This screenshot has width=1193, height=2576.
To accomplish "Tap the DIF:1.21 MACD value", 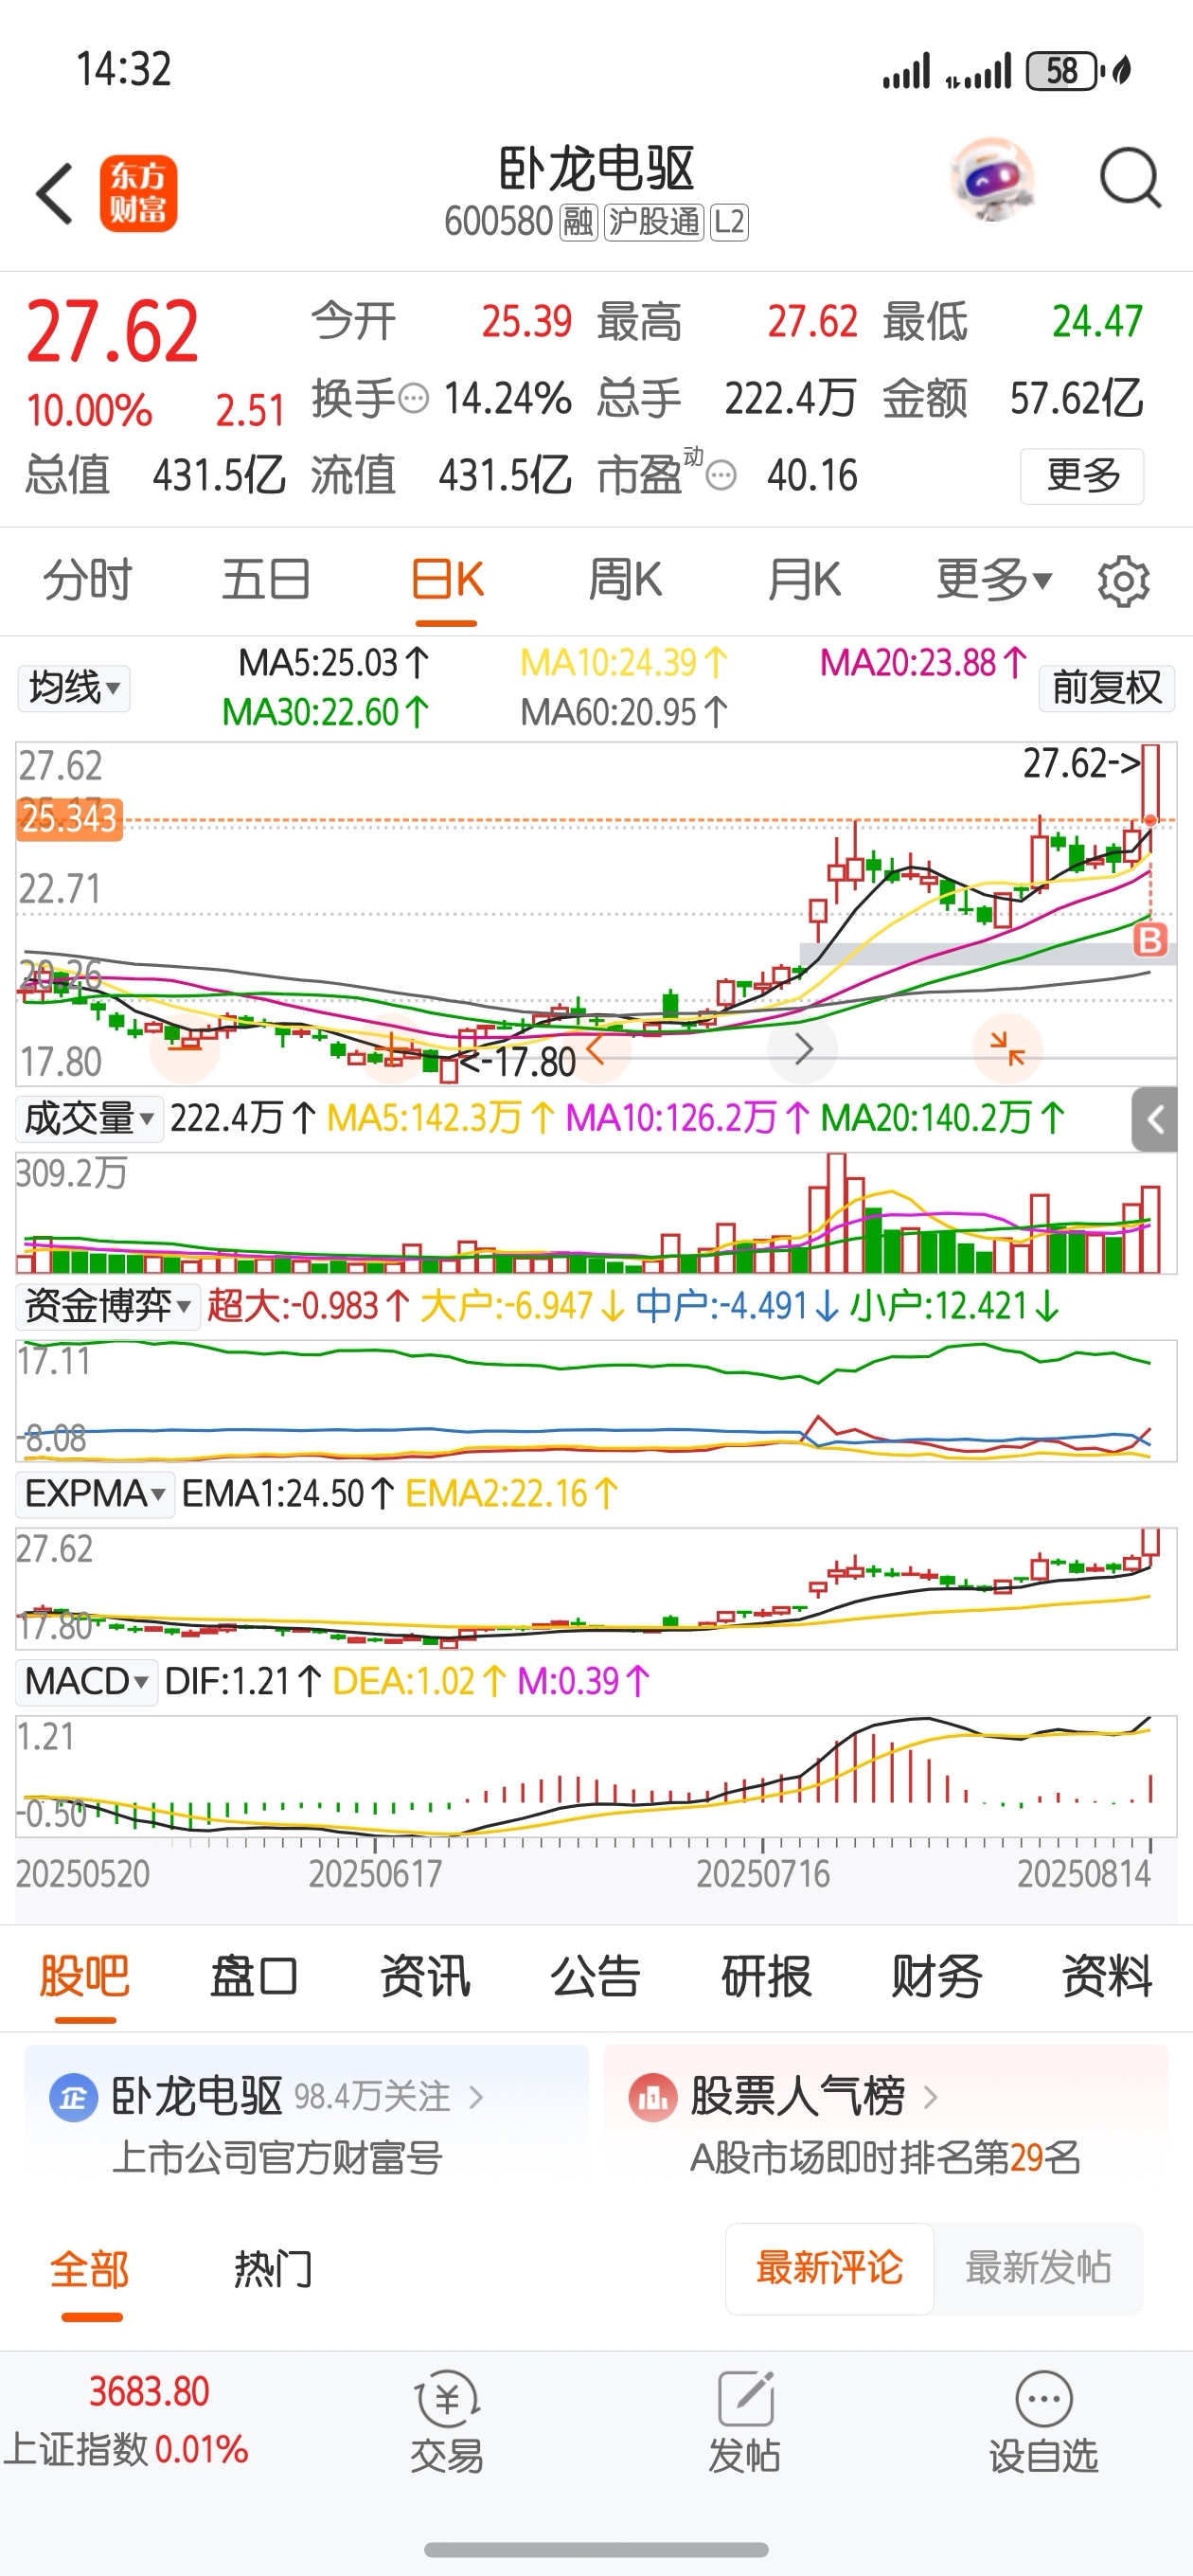I will click(x=243, y=1682).
